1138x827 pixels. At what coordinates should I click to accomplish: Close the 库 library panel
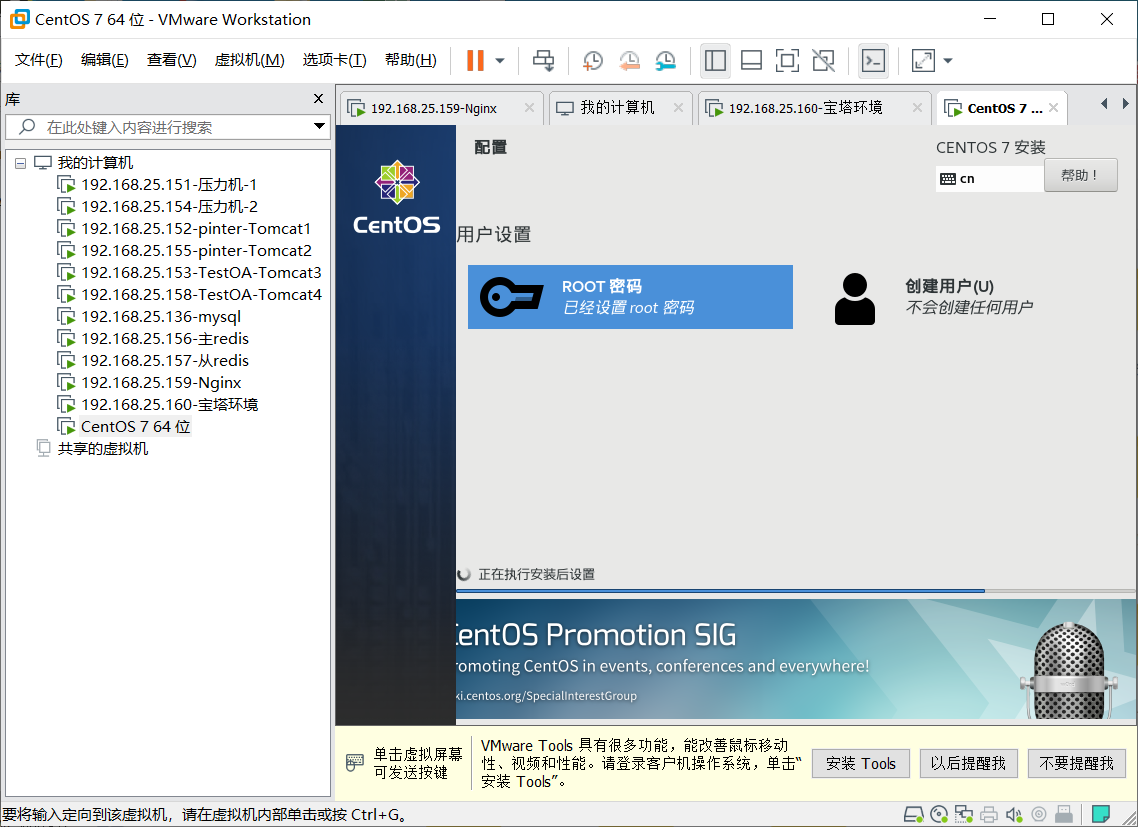(318, 99)
